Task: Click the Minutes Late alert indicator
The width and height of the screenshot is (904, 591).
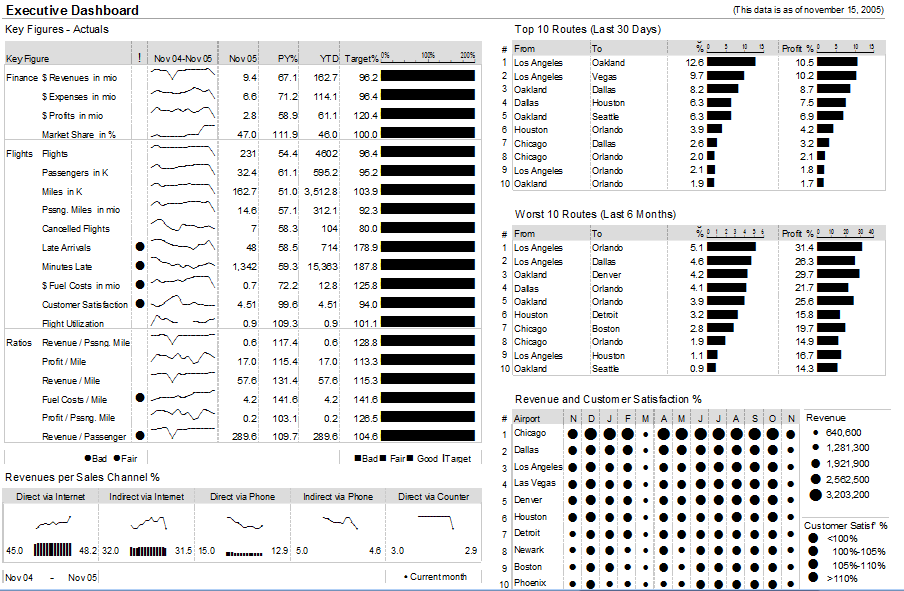Action: pyautogui.click(x=139, y=266)
